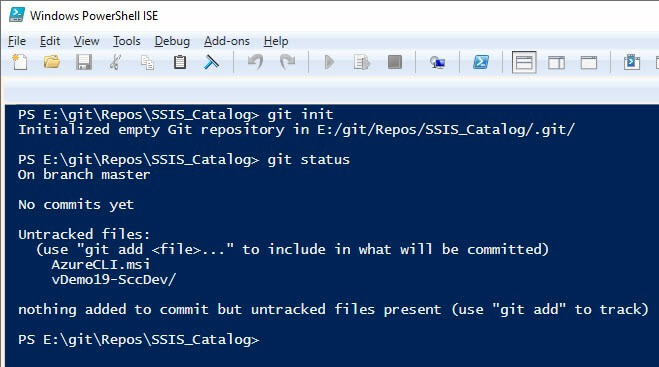Open the File menu

click(x=17, y=41)
